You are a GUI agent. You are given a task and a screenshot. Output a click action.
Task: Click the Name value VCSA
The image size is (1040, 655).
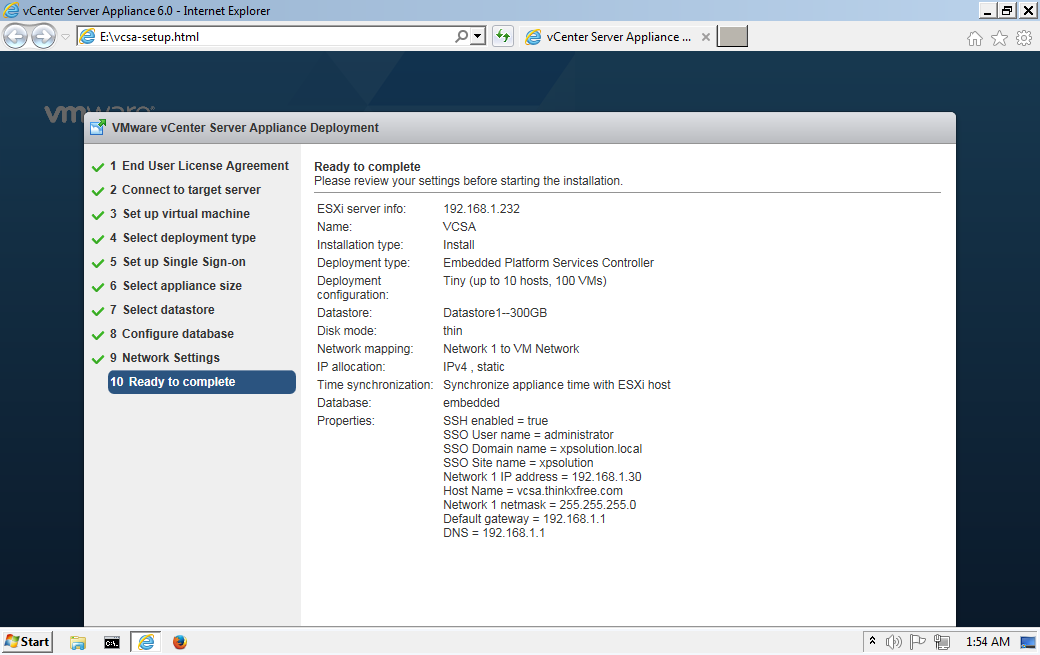coord(460,227)
